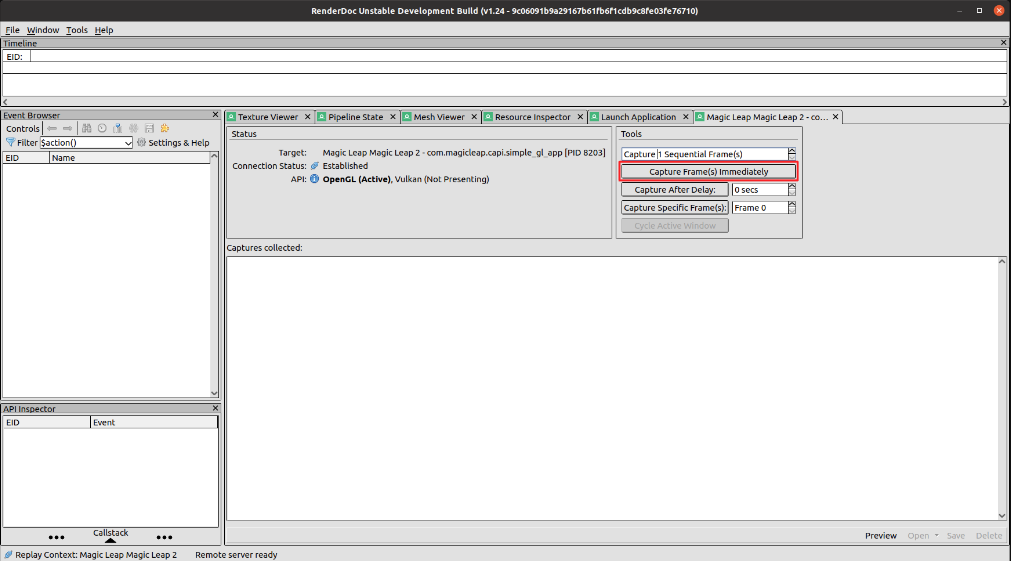Viewport: 1011px width, 561px height.
Task: Click the Preview button under captures list
Action: [x=880, y=536]
